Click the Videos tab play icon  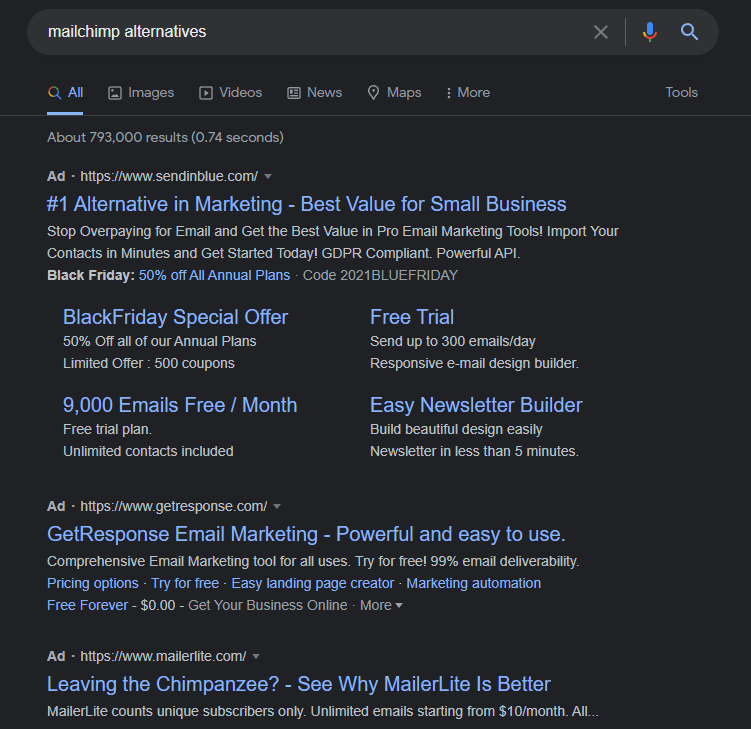[206, 93]
